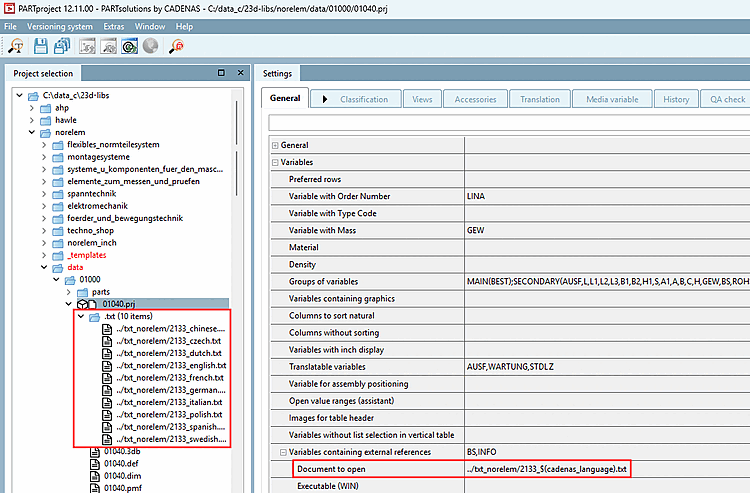Click the green-circled @ toolbar icon
This screenshot has height=493, width=750.
(x=130, y=46)
